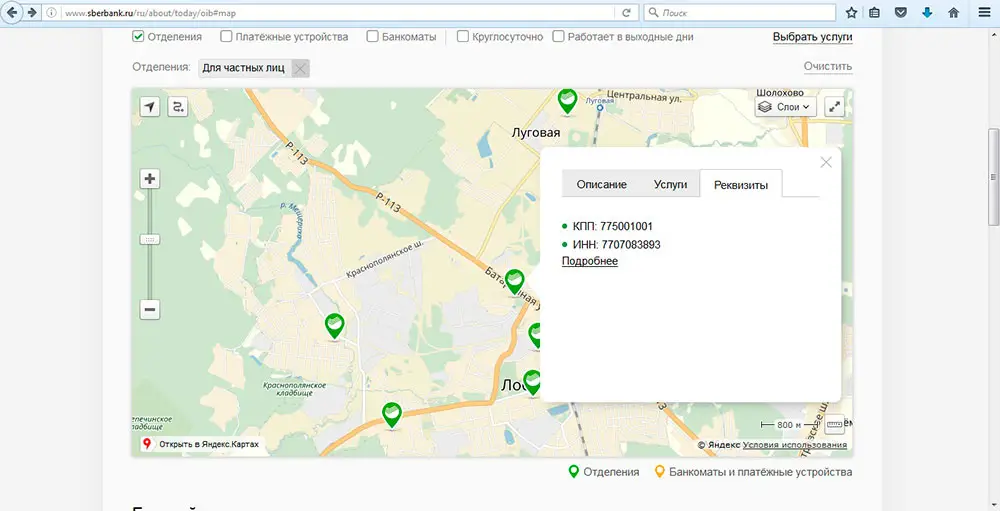
Task: Select the Реквизиты tab
Action: click(741, 185)
